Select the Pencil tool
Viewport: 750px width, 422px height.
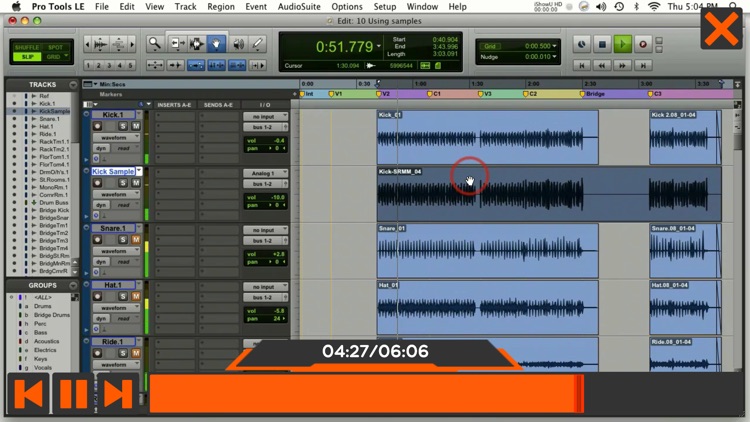(x=258, y=44)
